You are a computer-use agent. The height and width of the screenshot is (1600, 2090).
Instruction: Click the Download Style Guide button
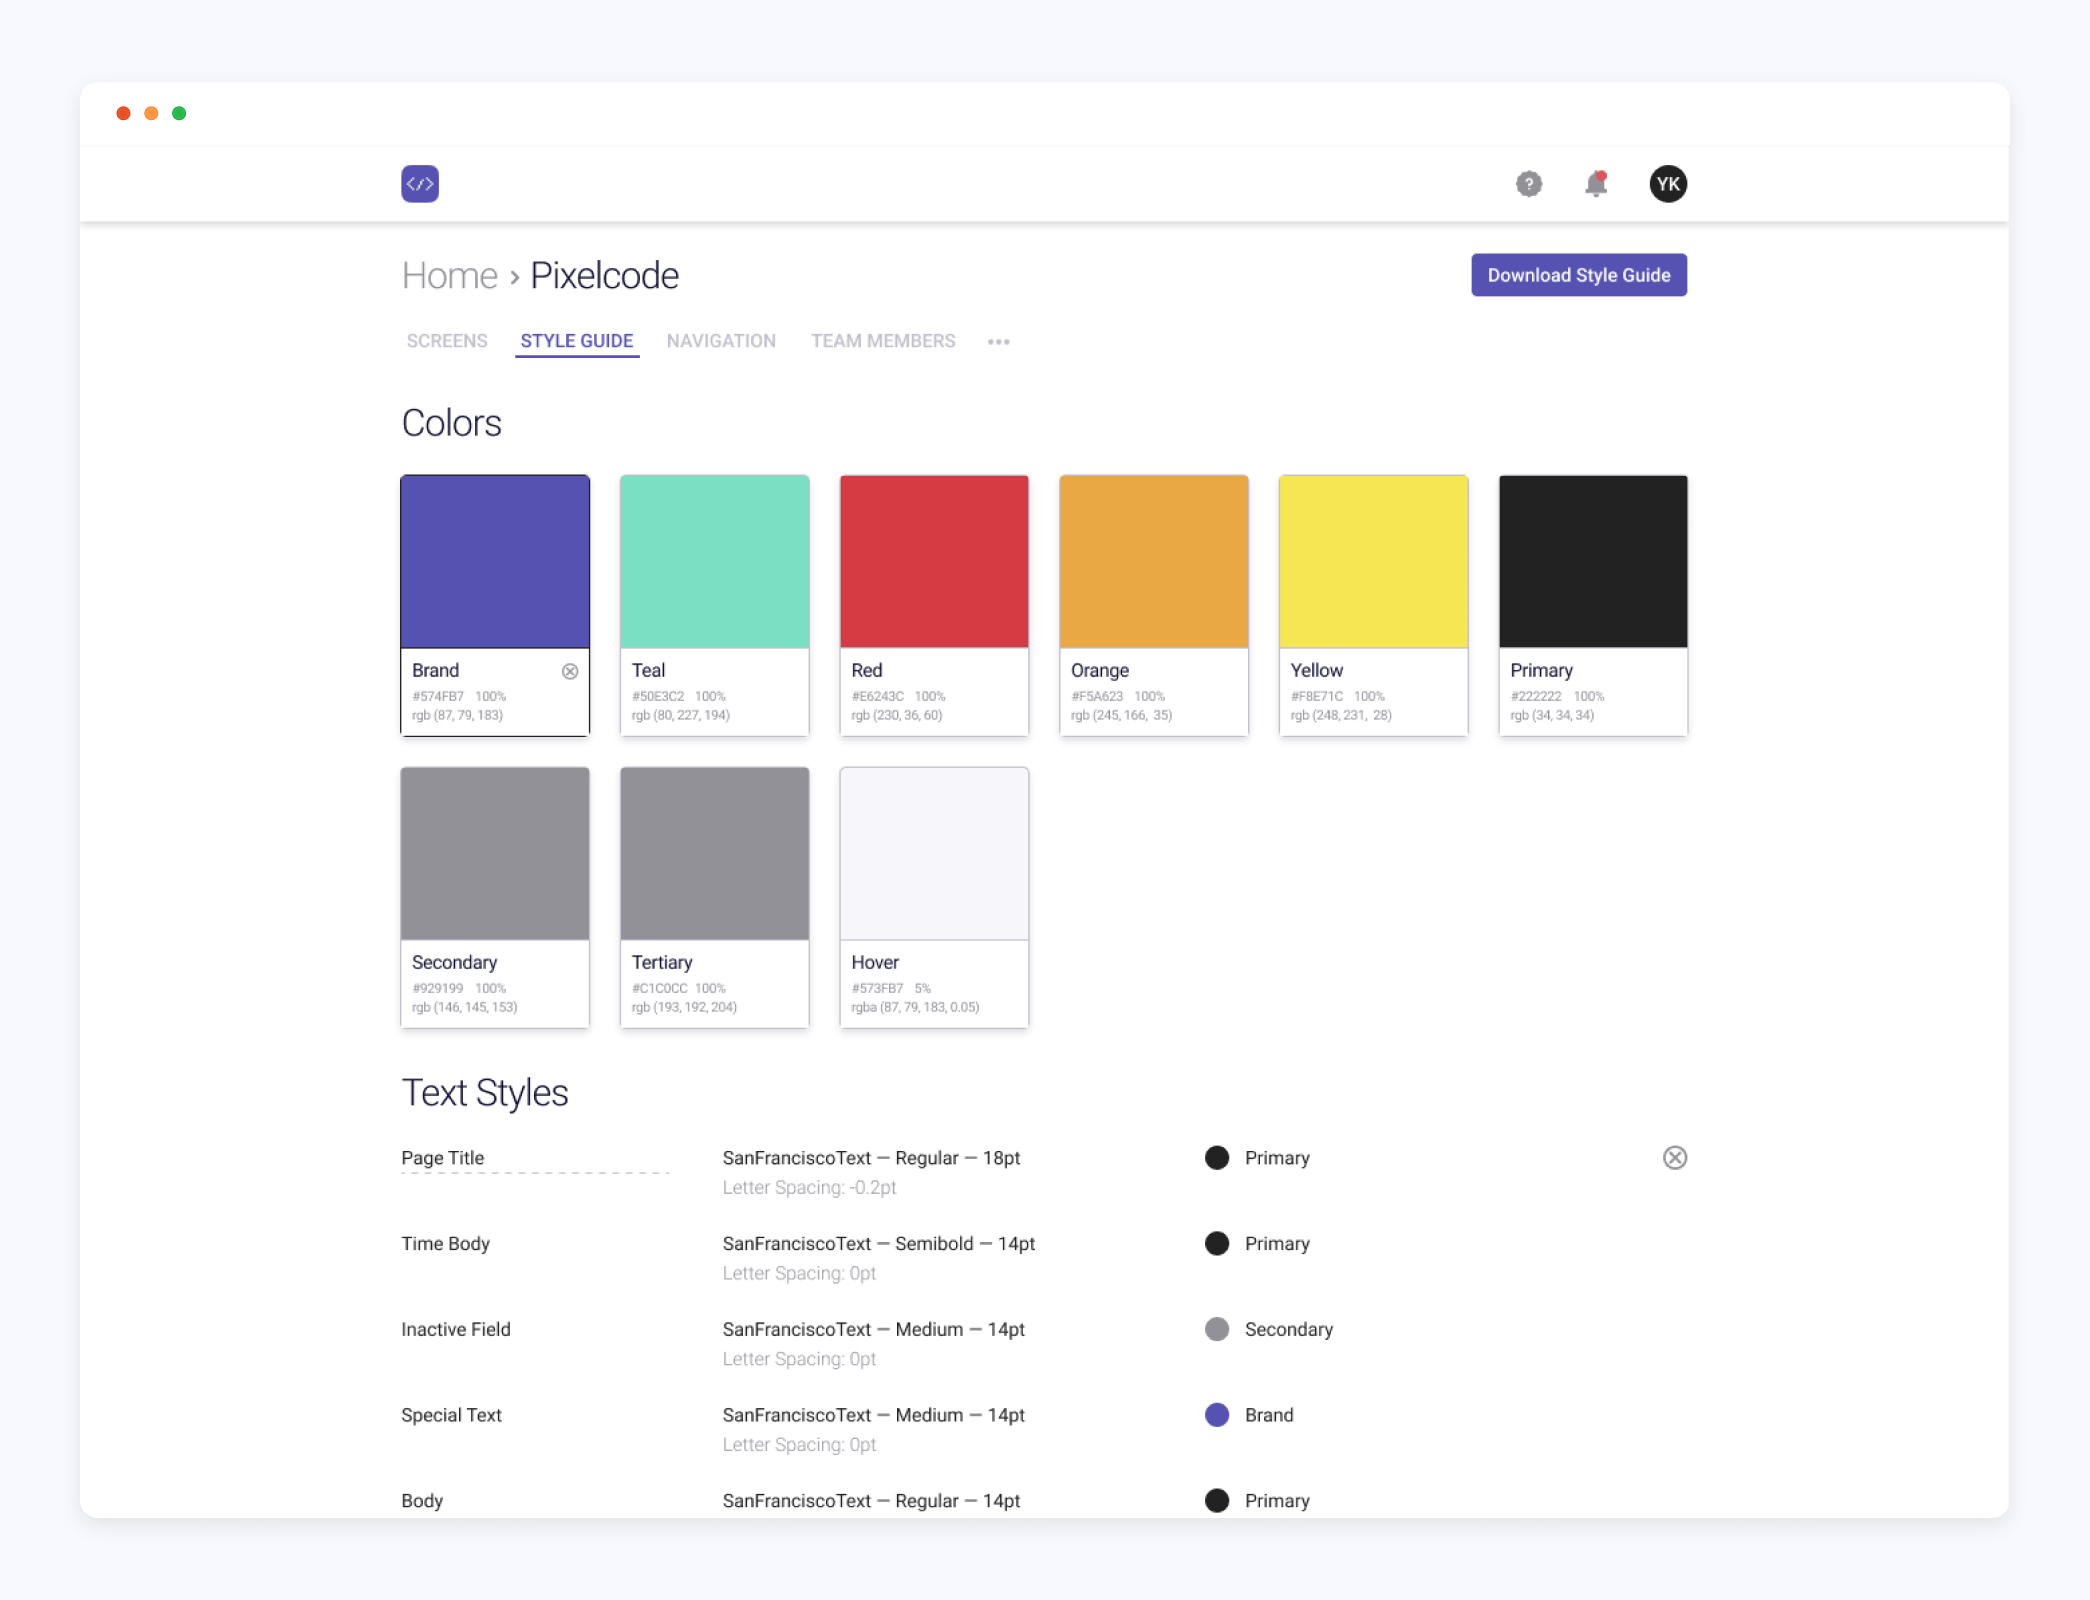[x=1578, y=275]
